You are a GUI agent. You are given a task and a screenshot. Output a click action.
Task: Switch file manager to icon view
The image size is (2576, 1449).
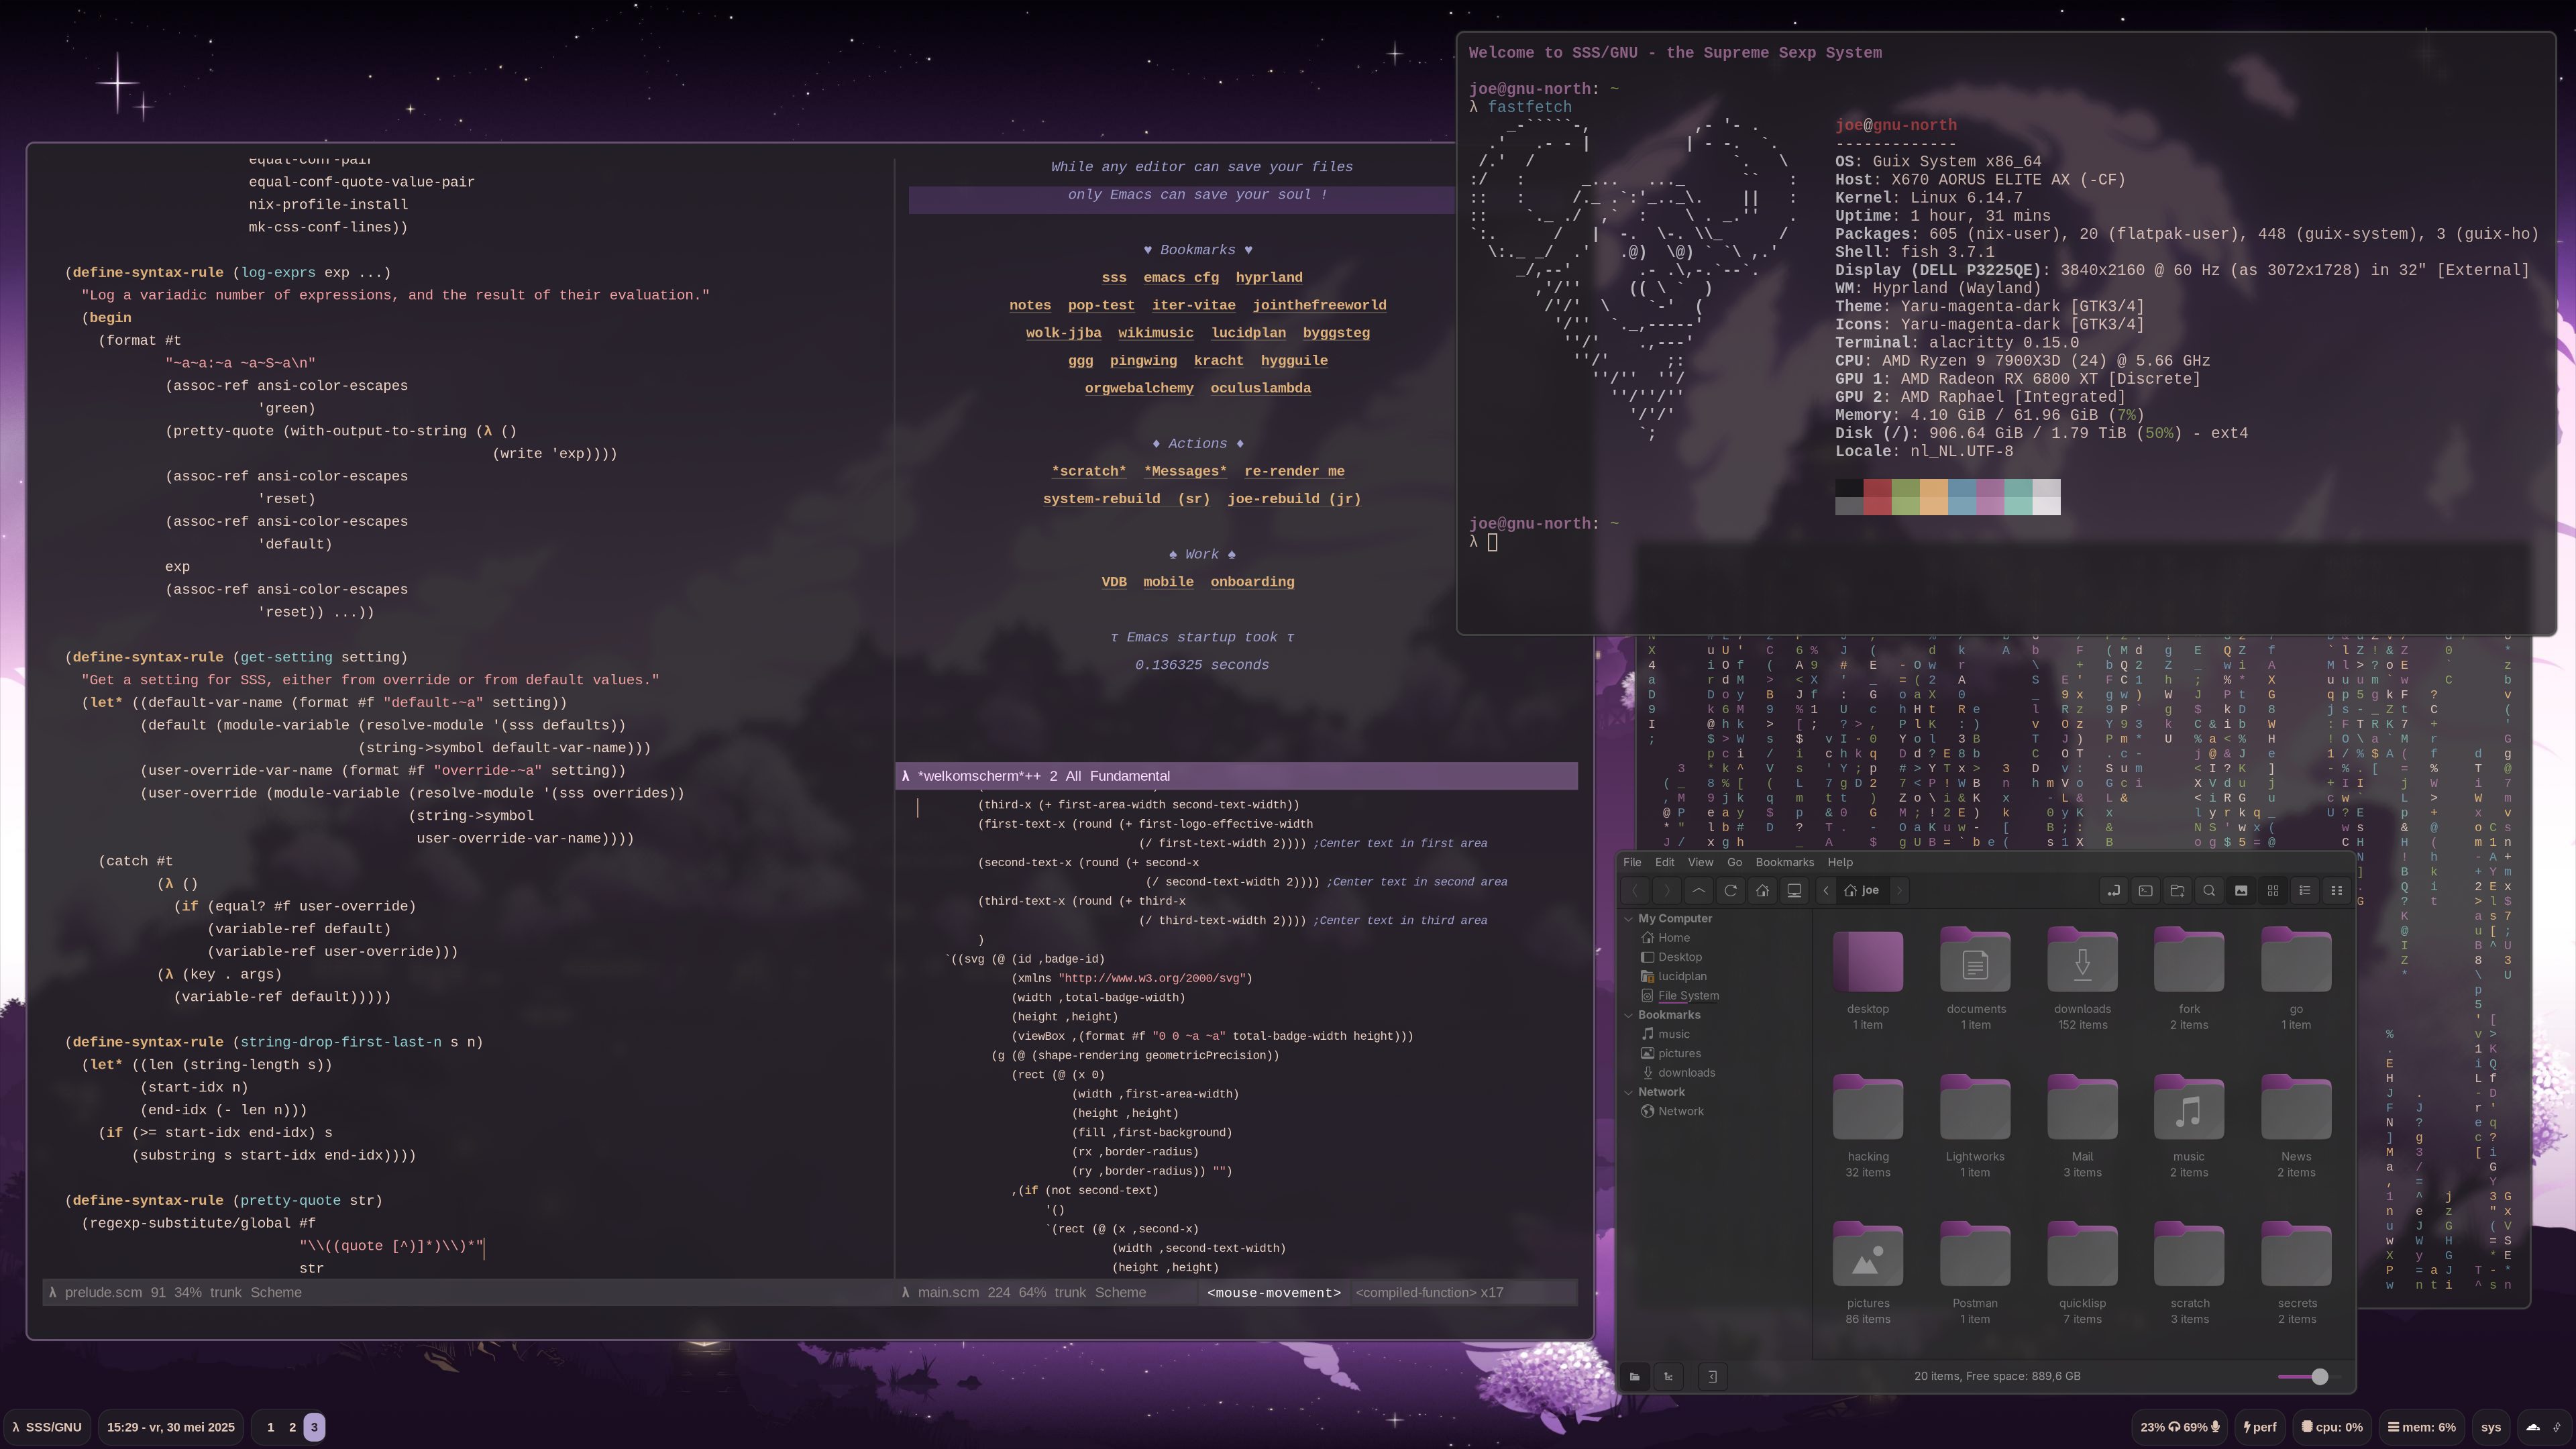click(2273, 890)
